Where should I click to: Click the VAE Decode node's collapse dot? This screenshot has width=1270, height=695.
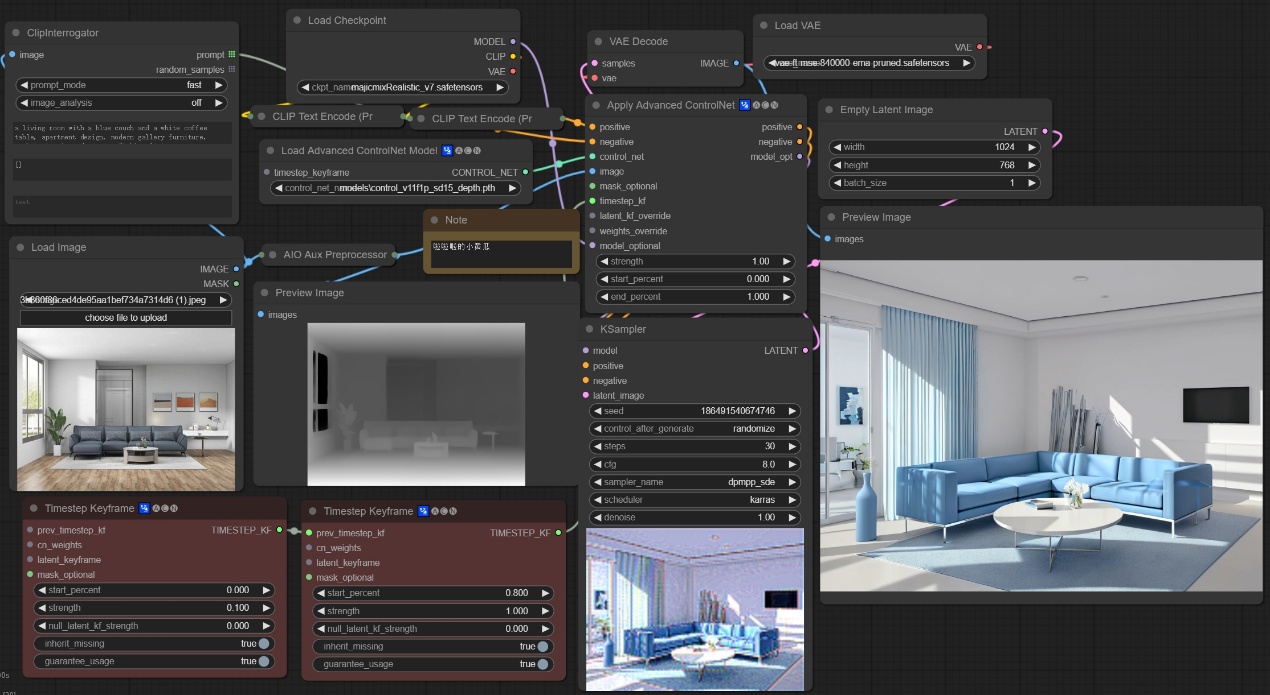click(x=597, y=42)
